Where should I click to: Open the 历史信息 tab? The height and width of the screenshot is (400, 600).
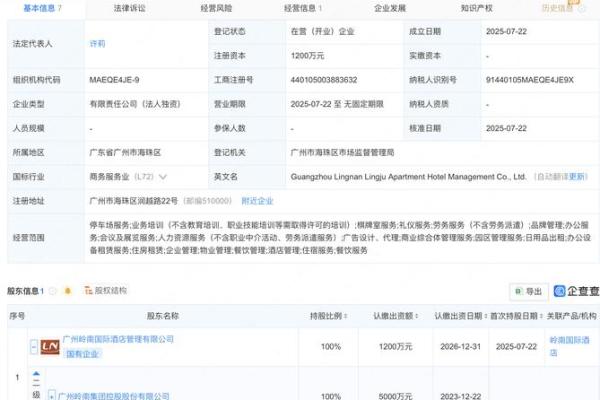(558, 8)
